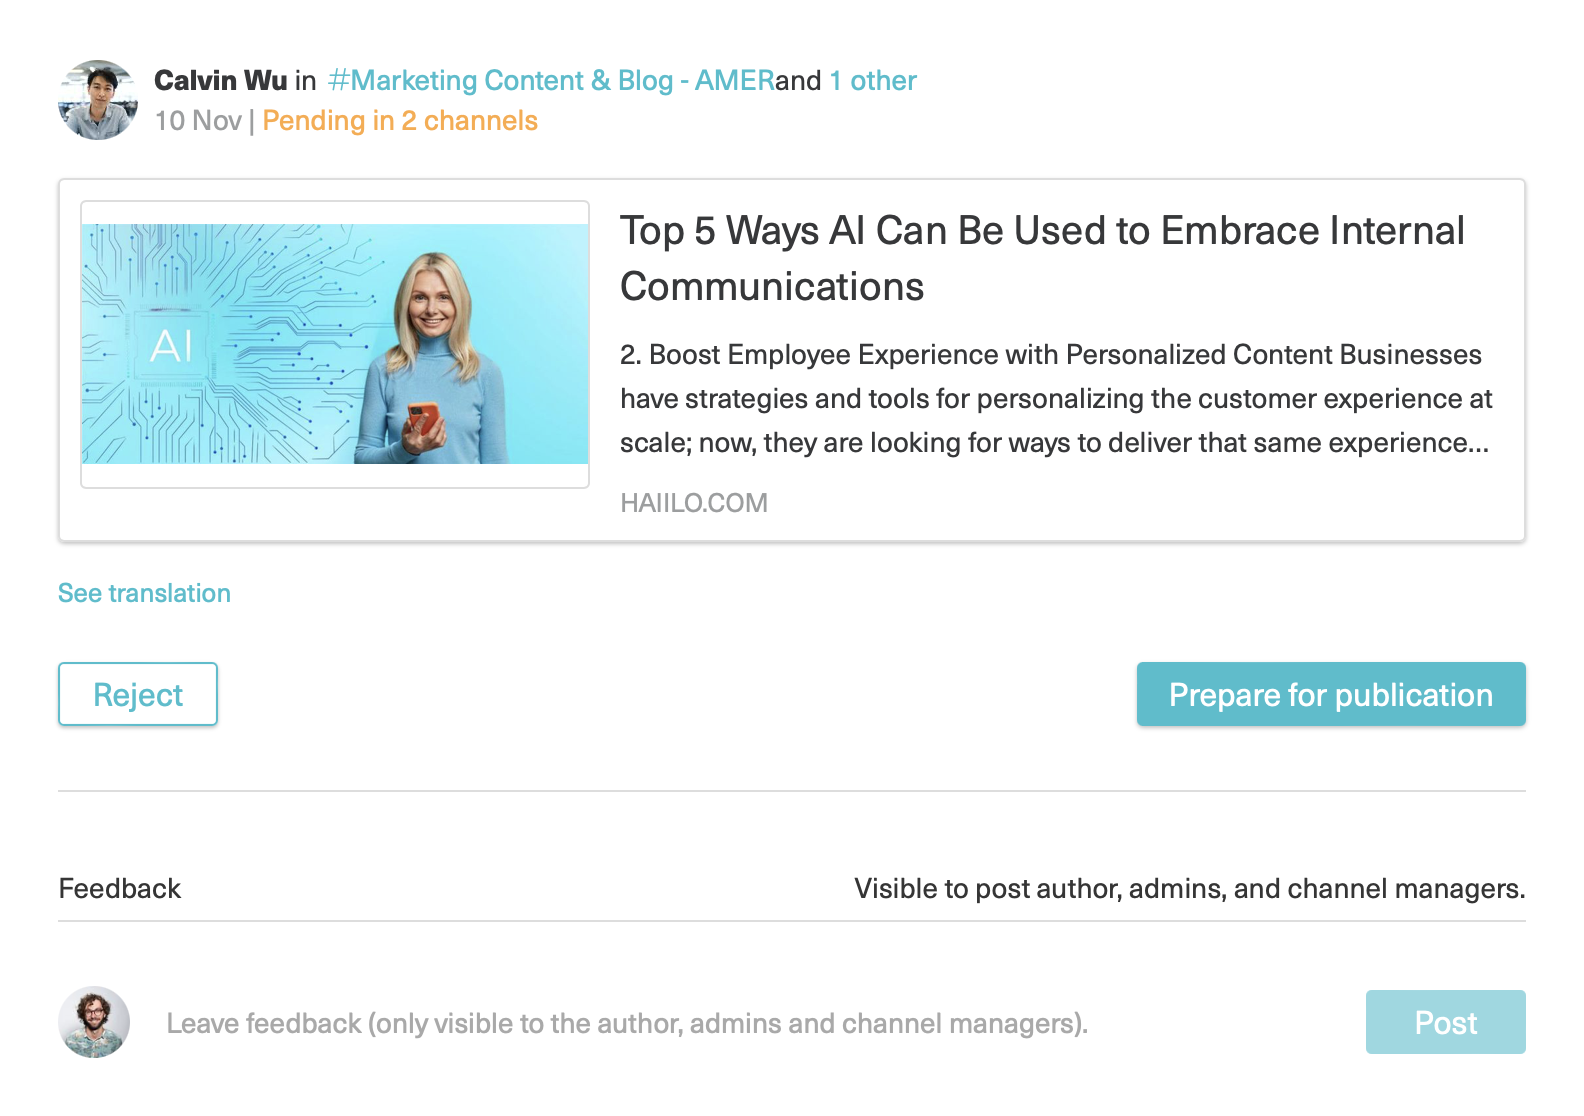Show the "1 other" channel link
Screen dimensions: 1584x1116
tap(872, 80)
